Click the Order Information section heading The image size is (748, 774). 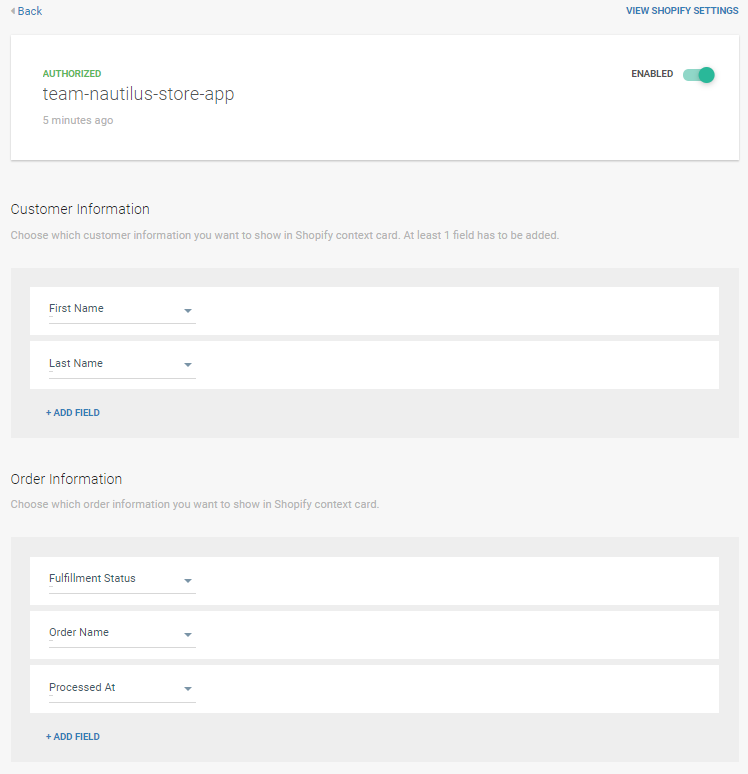click(66, 479)
